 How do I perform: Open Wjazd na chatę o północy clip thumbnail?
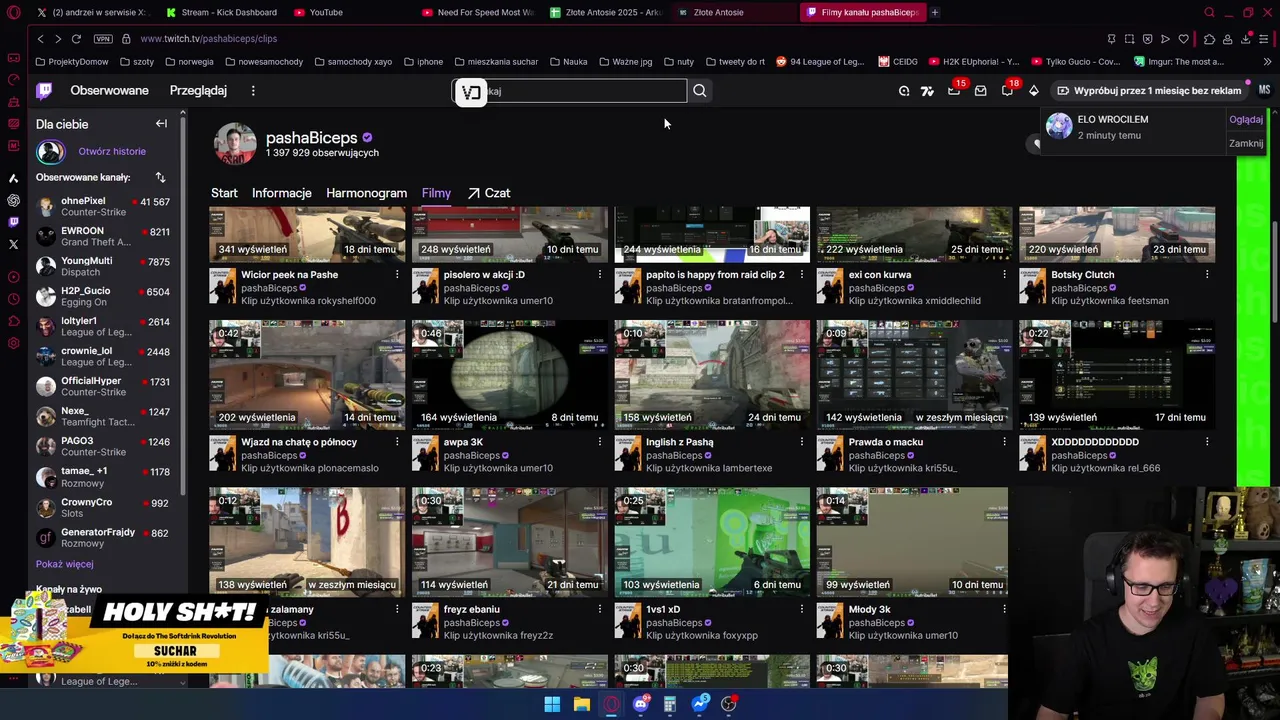click(x=307, y=374)
